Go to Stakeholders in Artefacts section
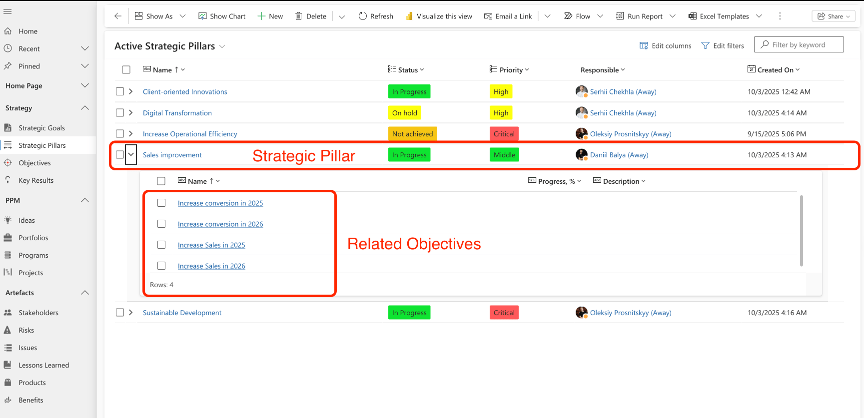Screen dimensions: 864x418 [x=38, y=312]
